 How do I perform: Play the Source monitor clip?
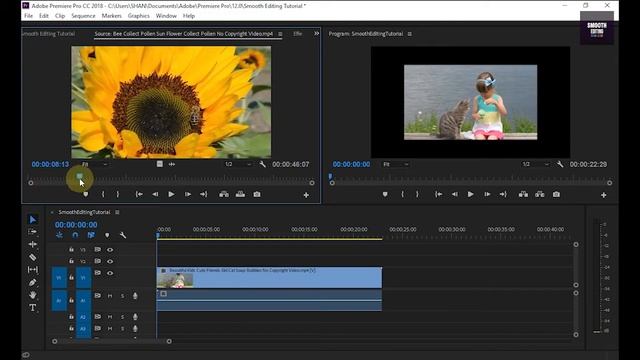point(171,194)
